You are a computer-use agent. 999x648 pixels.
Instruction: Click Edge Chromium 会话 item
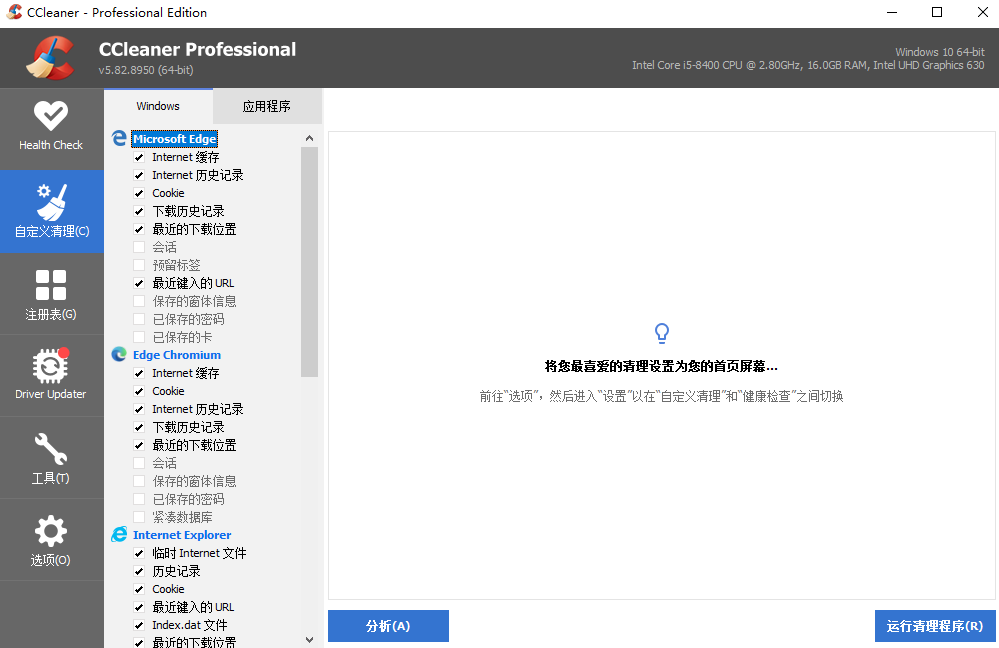click(x=164, y=463)
